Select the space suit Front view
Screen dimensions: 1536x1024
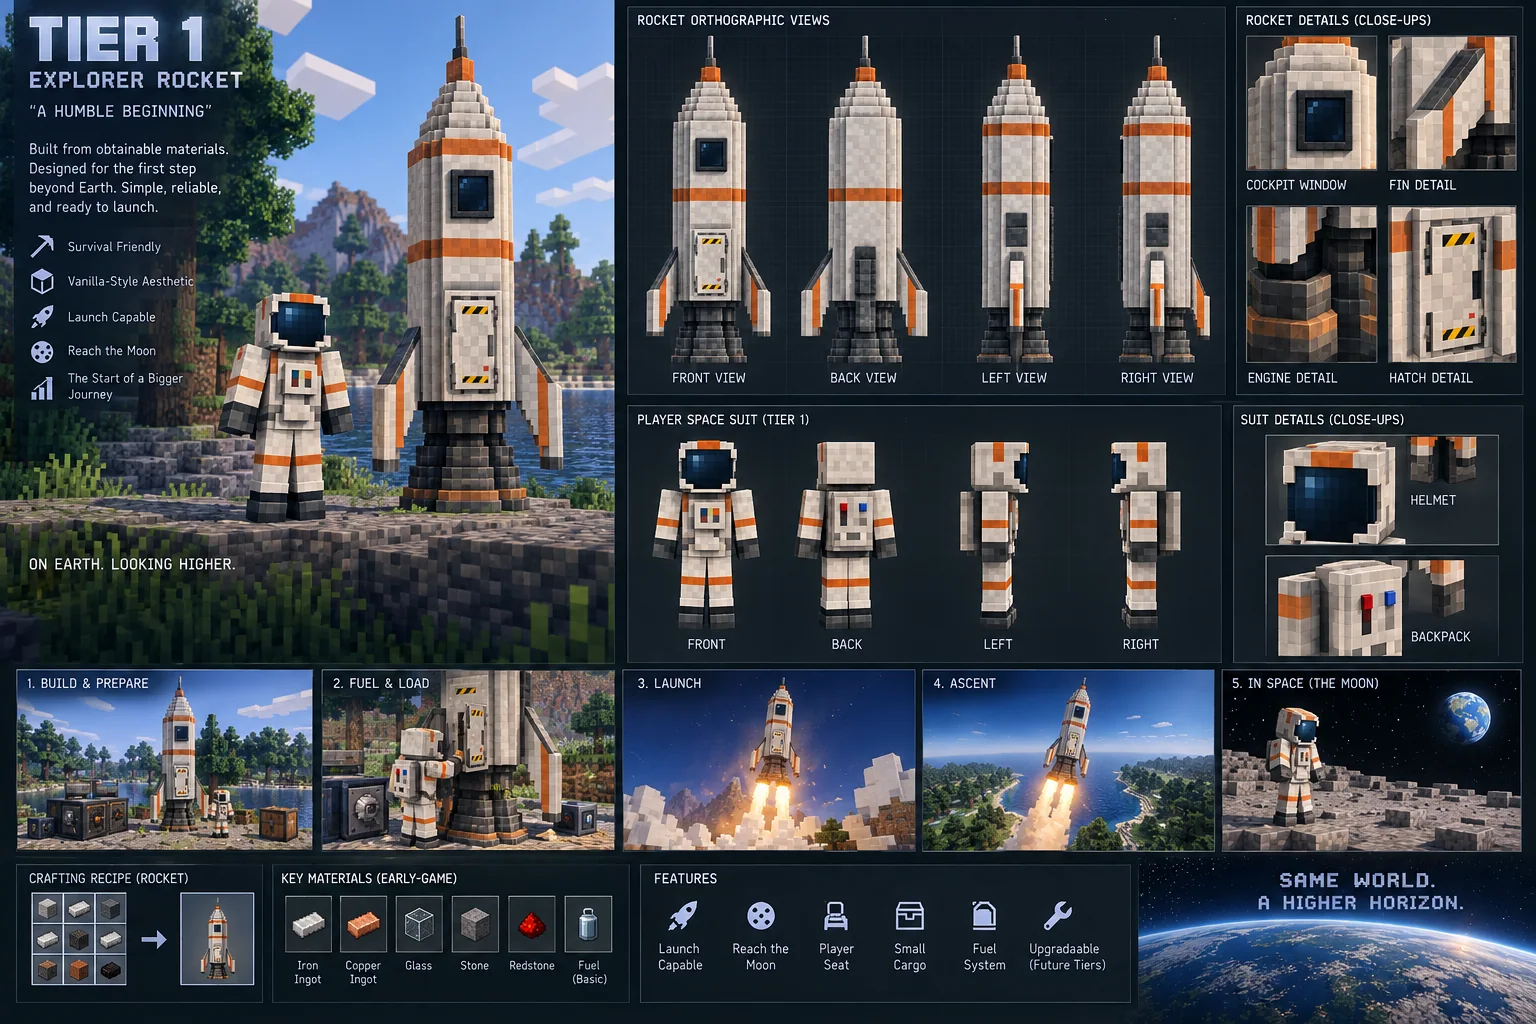[707, 535]
